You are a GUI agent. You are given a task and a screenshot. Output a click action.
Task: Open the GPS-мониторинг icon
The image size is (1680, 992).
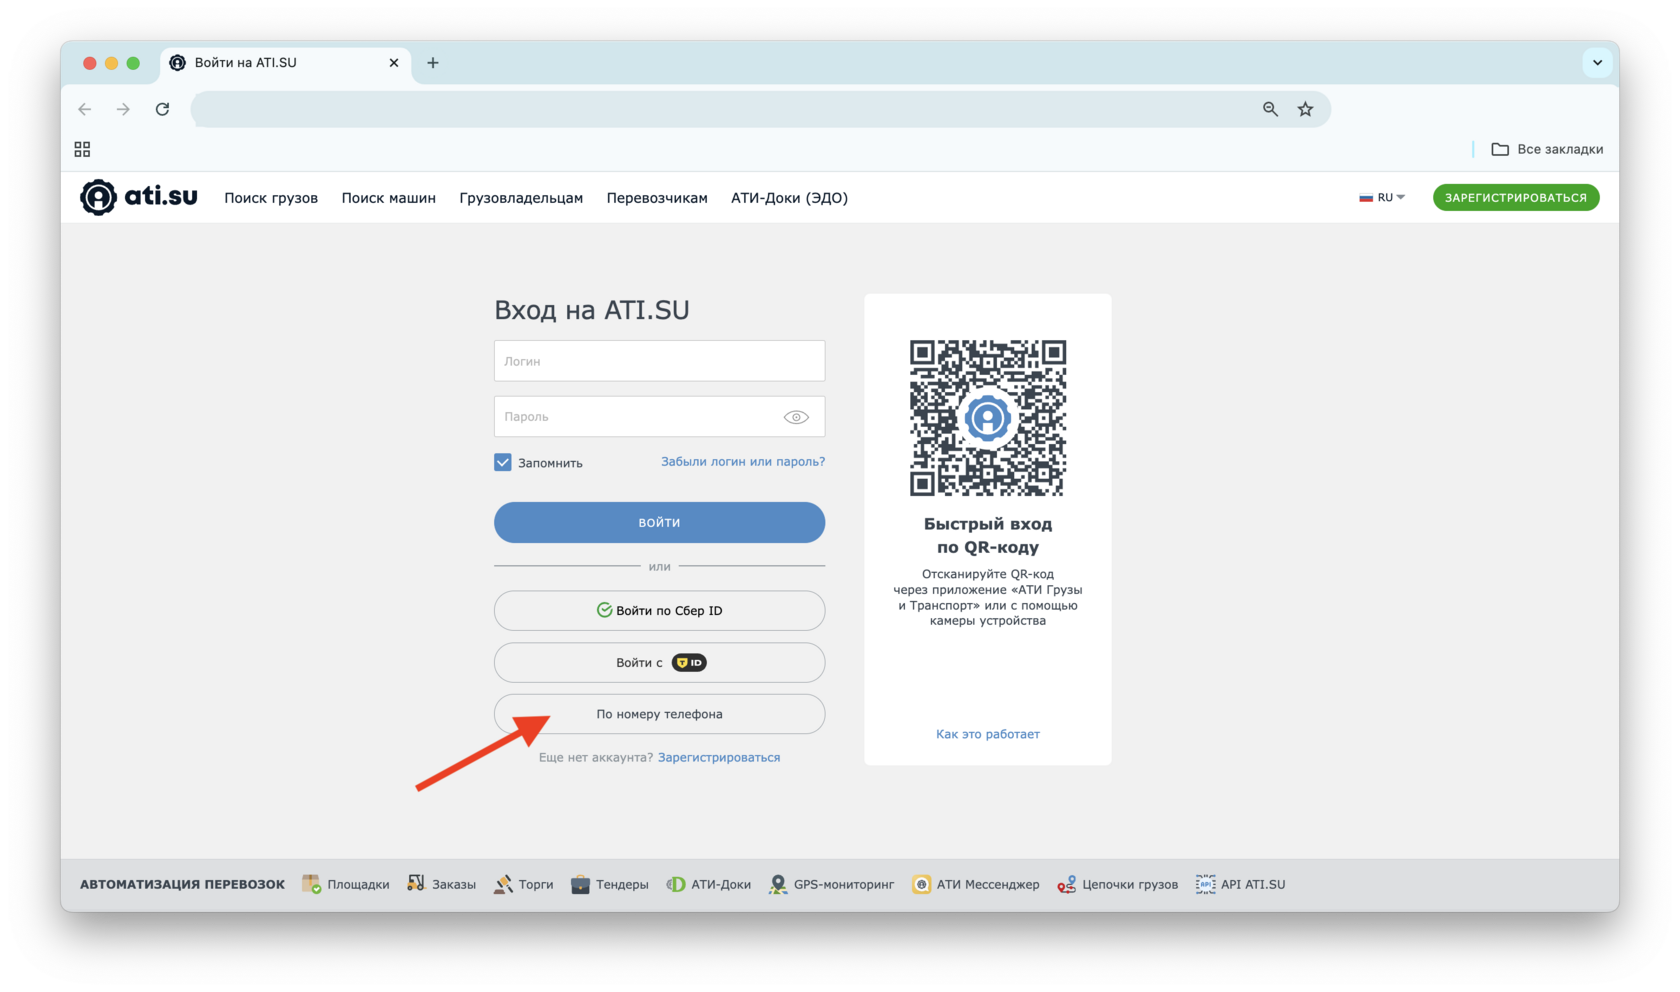pos(778,884)
